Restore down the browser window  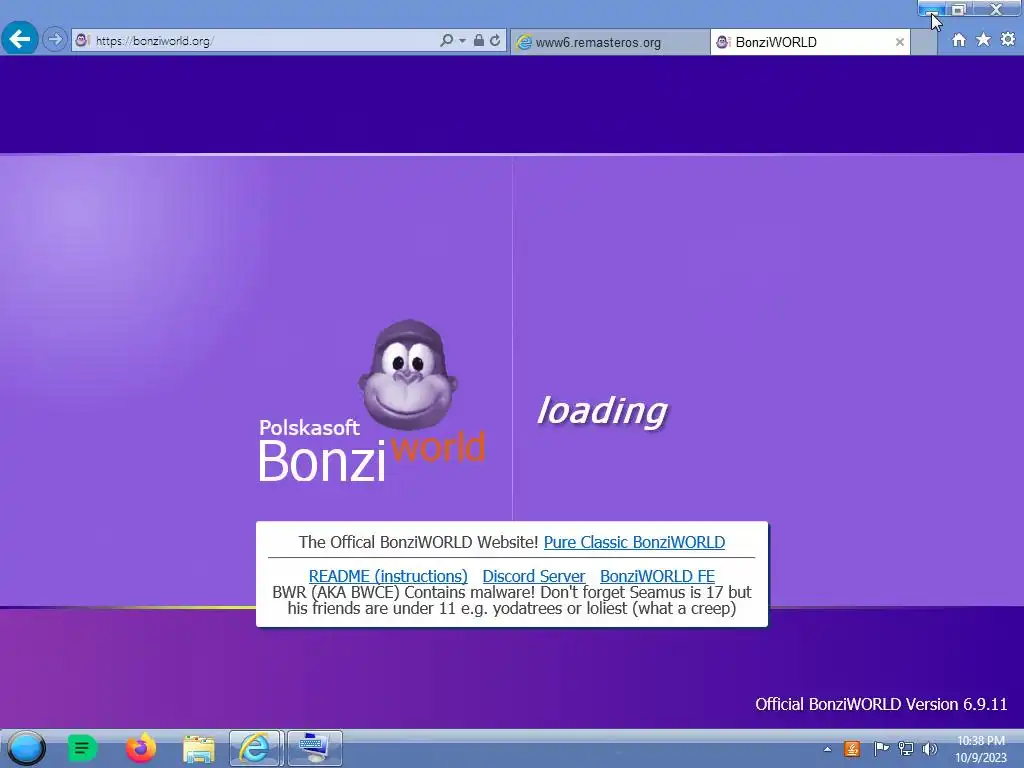959,9
